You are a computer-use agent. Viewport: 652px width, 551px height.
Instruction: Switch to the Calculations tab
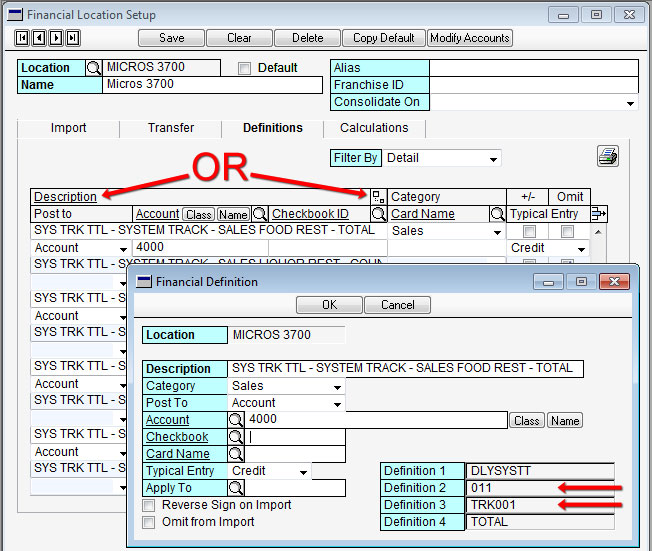[x=374, y=128]
